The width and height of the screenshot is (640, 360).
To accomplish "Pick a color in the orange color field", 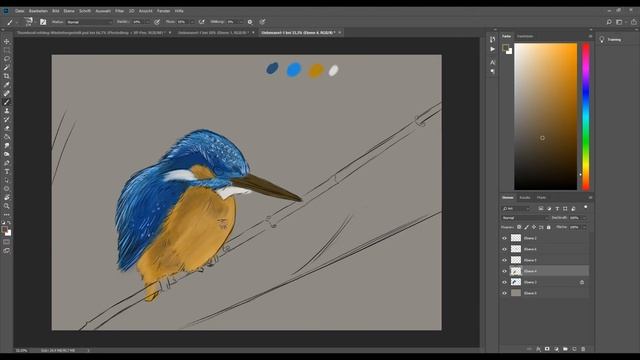I will tap(546, 116).
